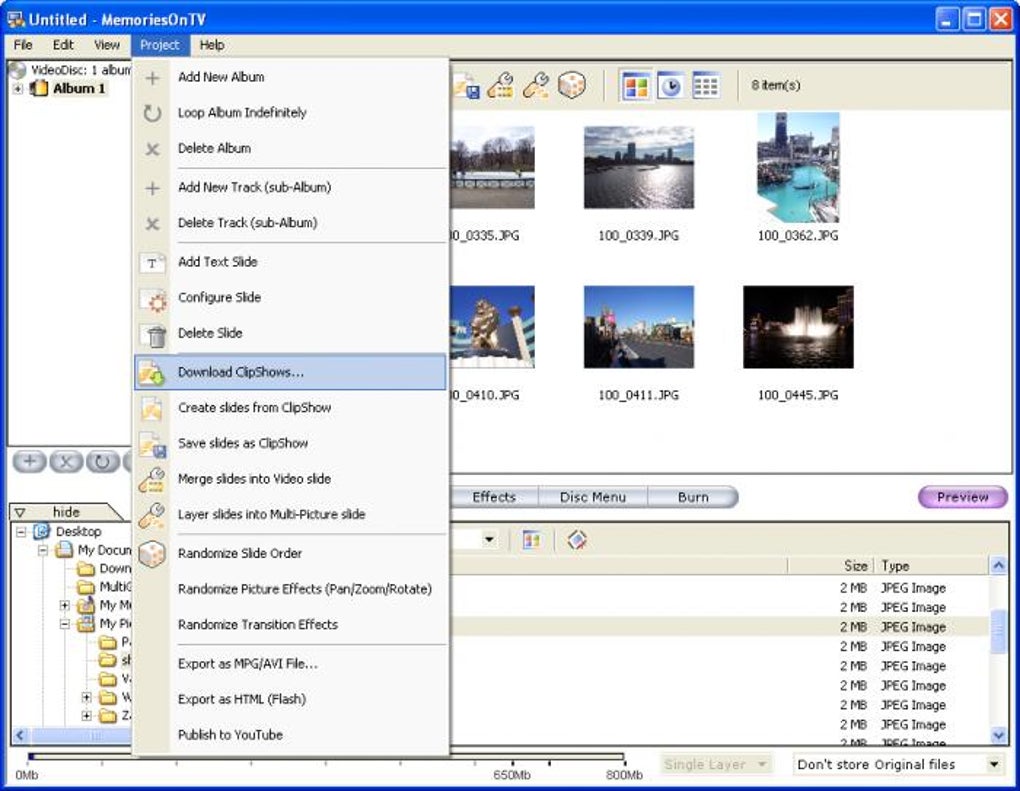
Task: Select the 100_0411.JPG street thumbnail
Action: click(638, 327)
